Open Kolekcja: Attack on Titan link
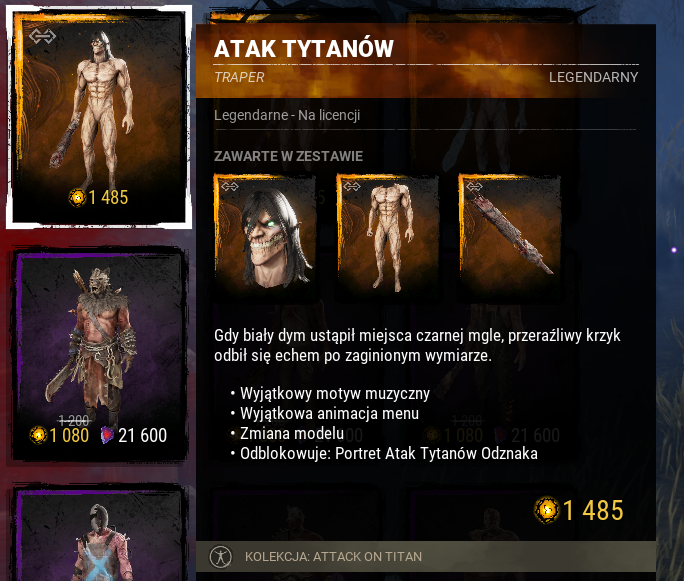This screenshot has height=581, width=684. pos(333,557)
